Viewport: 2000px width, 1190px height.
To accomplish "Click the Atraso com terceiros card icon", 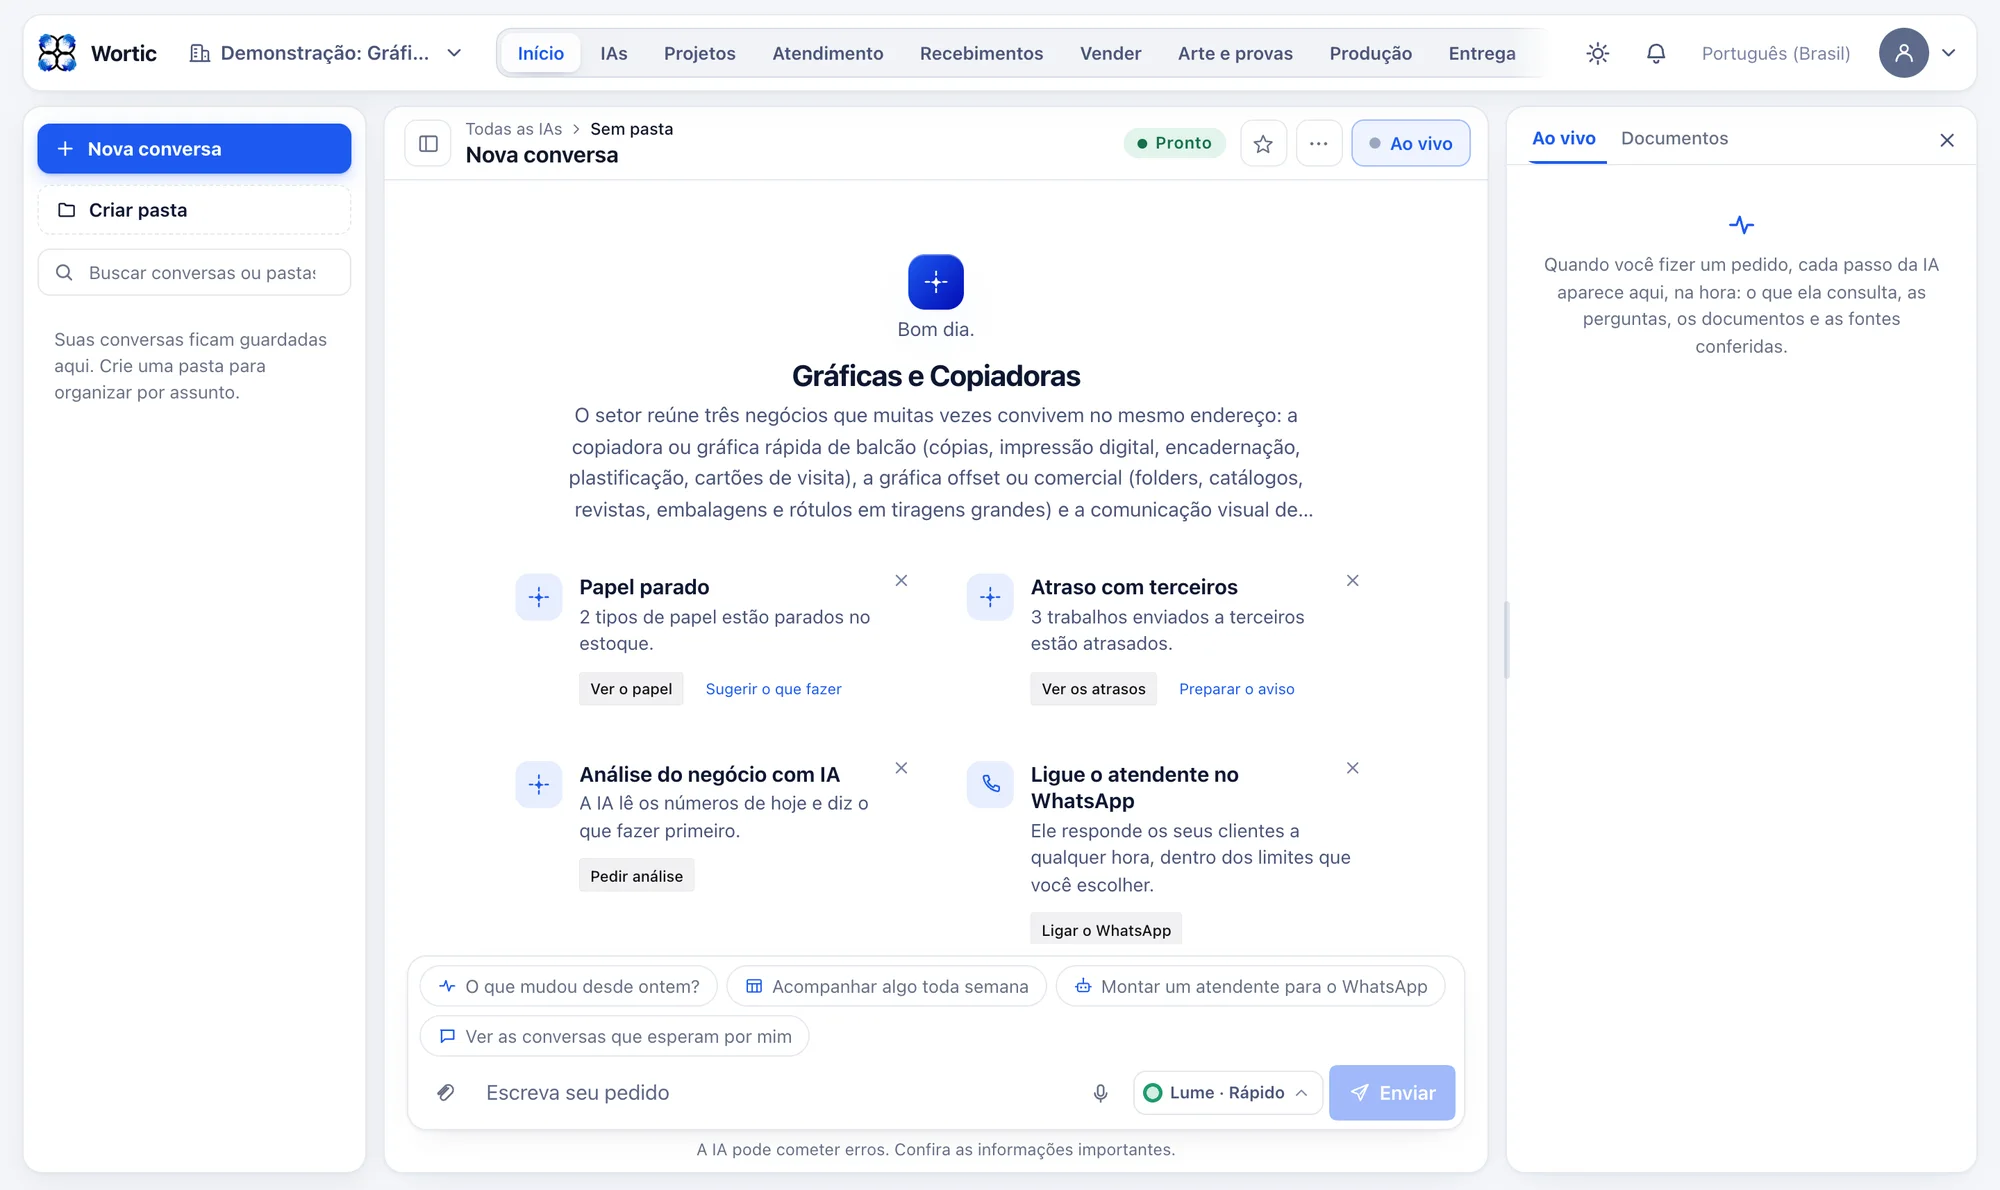I will [x=990, y=598].
